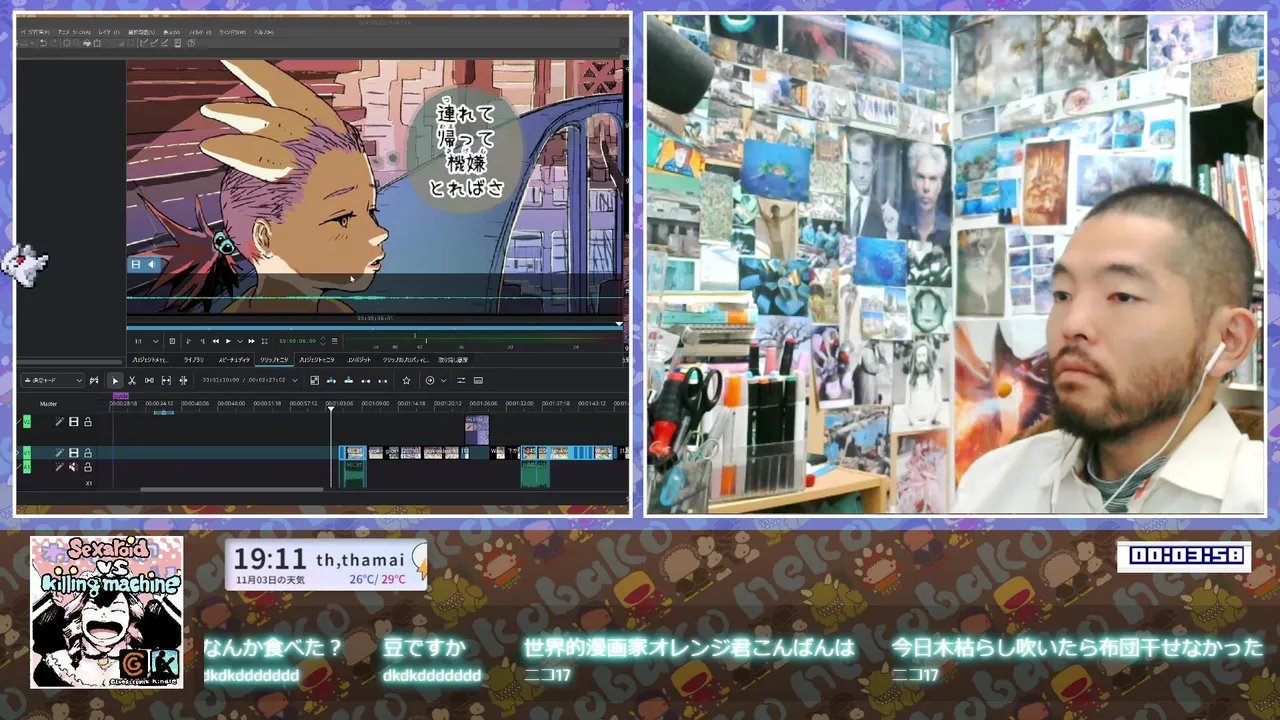Switch to the クリップモニタ tab
Image resolution: width=1280 pixels, height=720 pixels.
click(x=274, y=360)
